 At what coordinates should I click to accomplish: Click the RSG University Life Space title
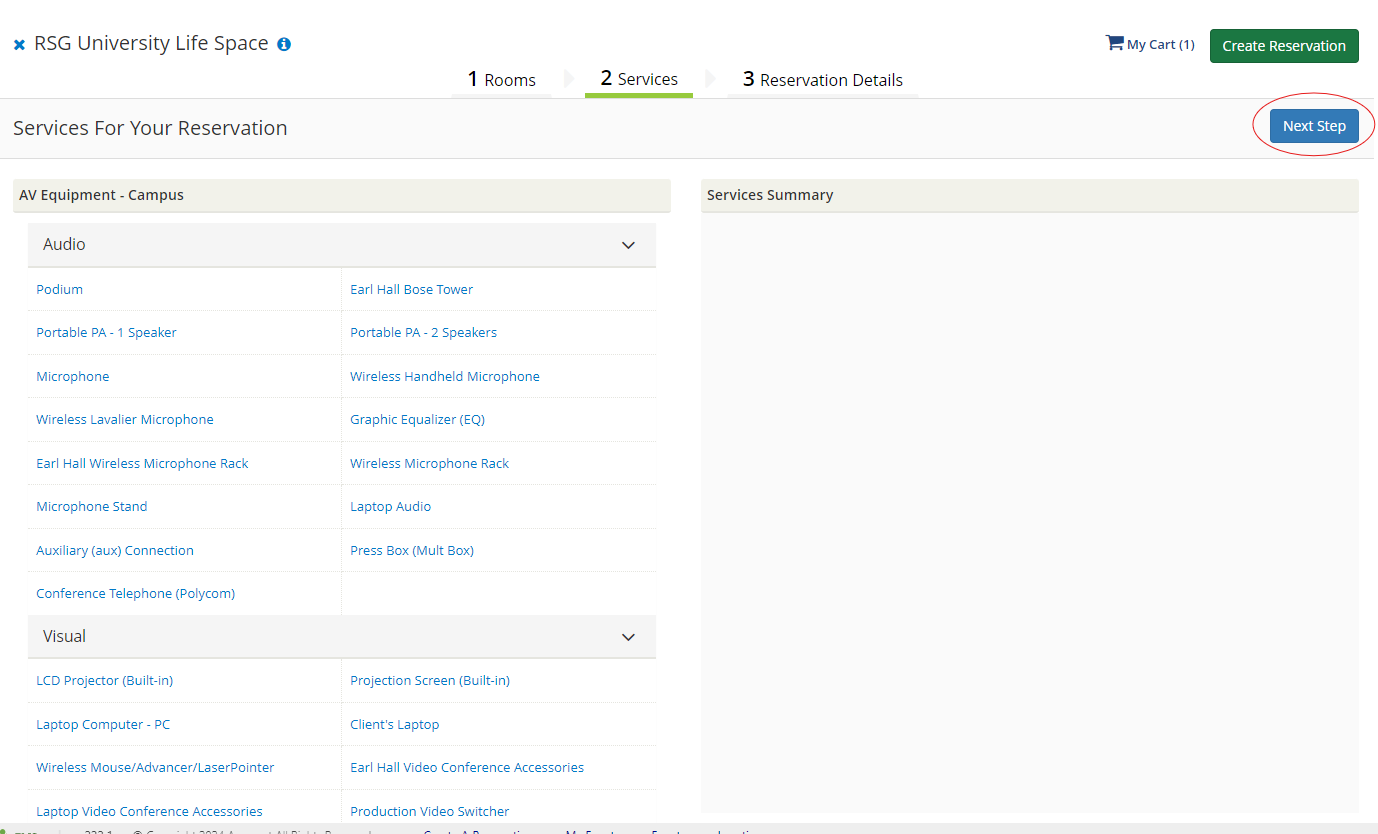[x=151, y=44]
